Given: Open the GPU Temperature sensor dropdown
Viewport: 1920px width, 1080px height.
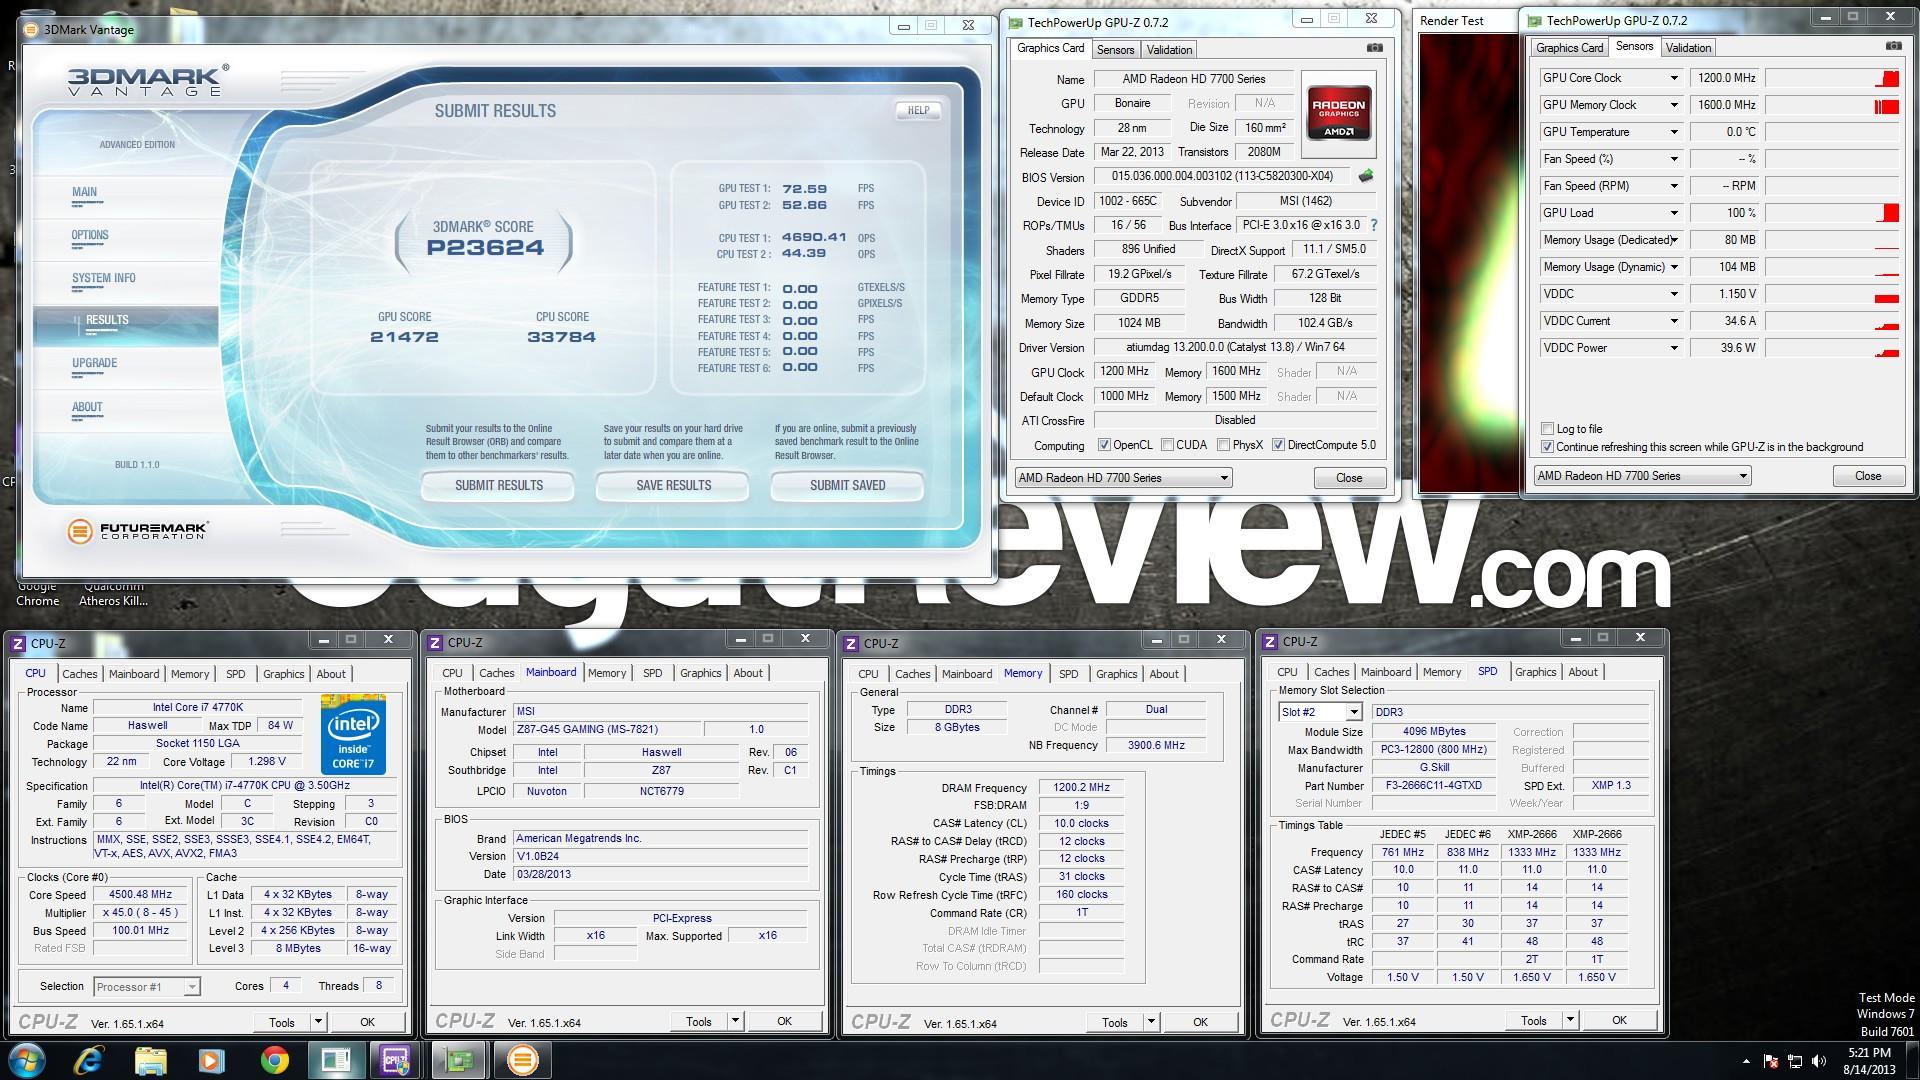Looking at the screenshot, I should point(1673,132).
